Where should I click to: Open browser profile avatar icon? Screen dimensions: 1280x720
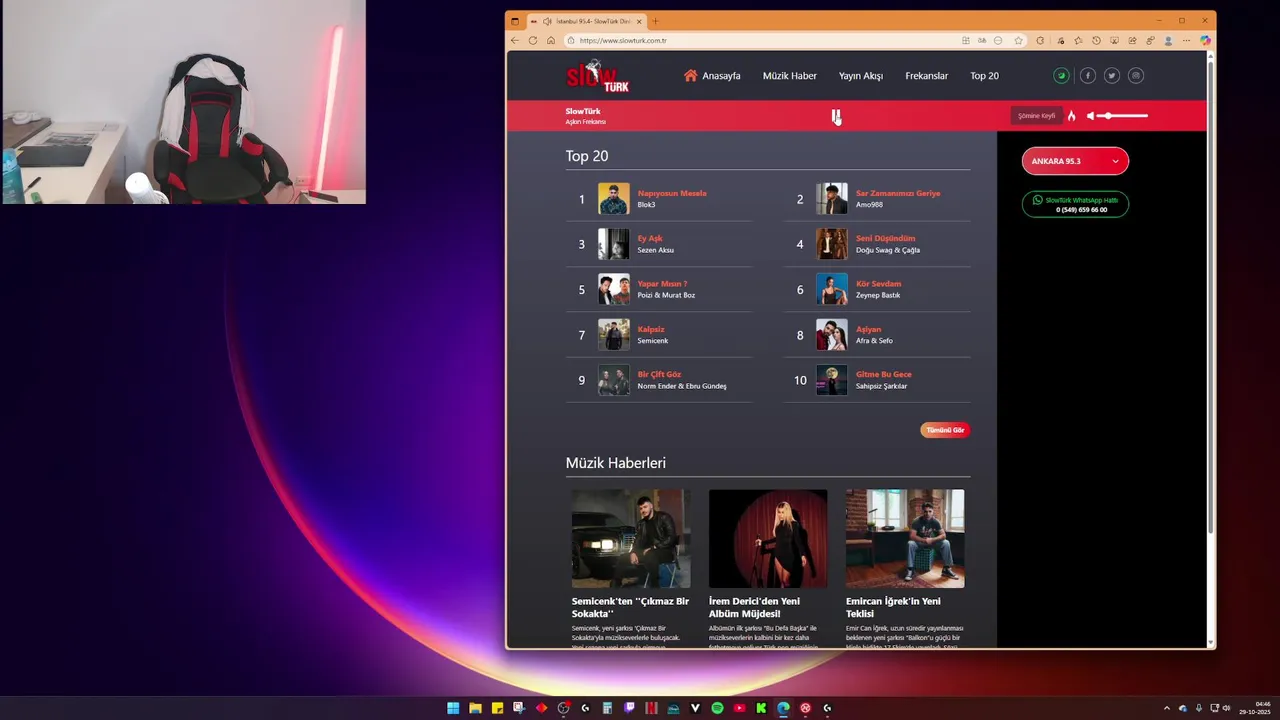1168,41
